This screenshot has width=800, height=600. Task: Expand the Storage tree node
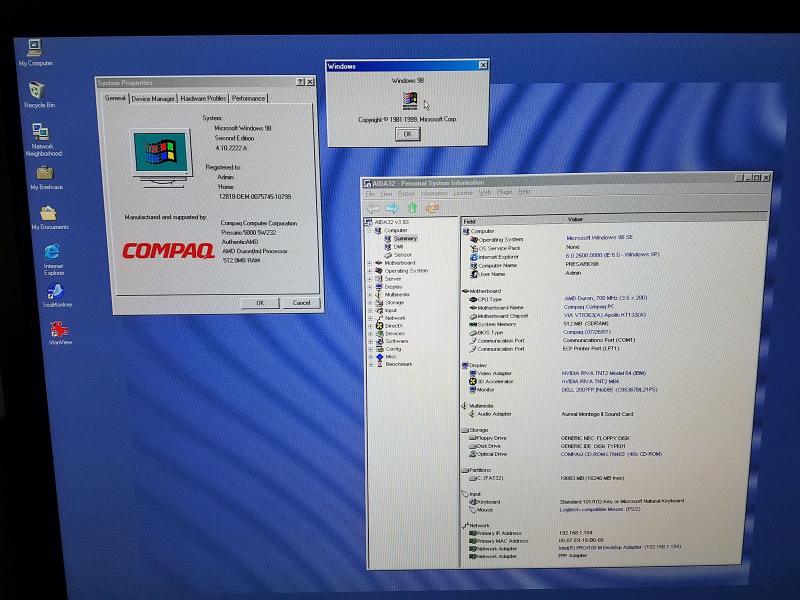(369, 303)
